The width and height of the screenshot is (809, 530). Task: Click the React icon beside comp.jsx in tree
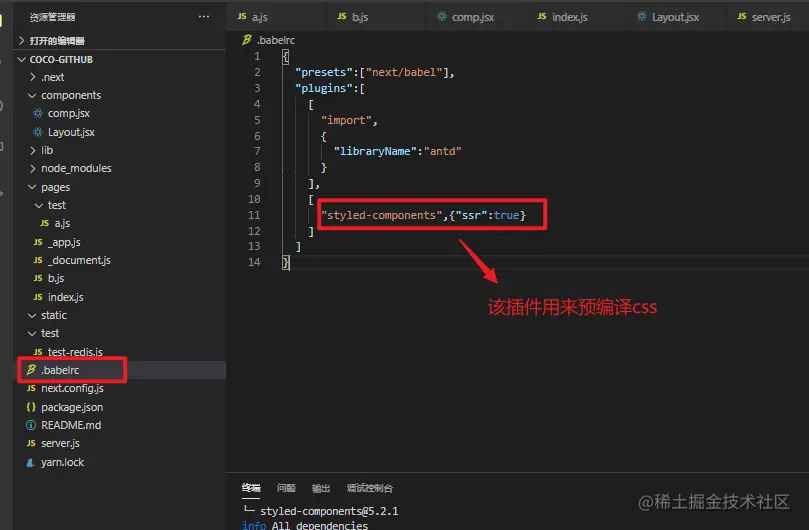[38, 113]
